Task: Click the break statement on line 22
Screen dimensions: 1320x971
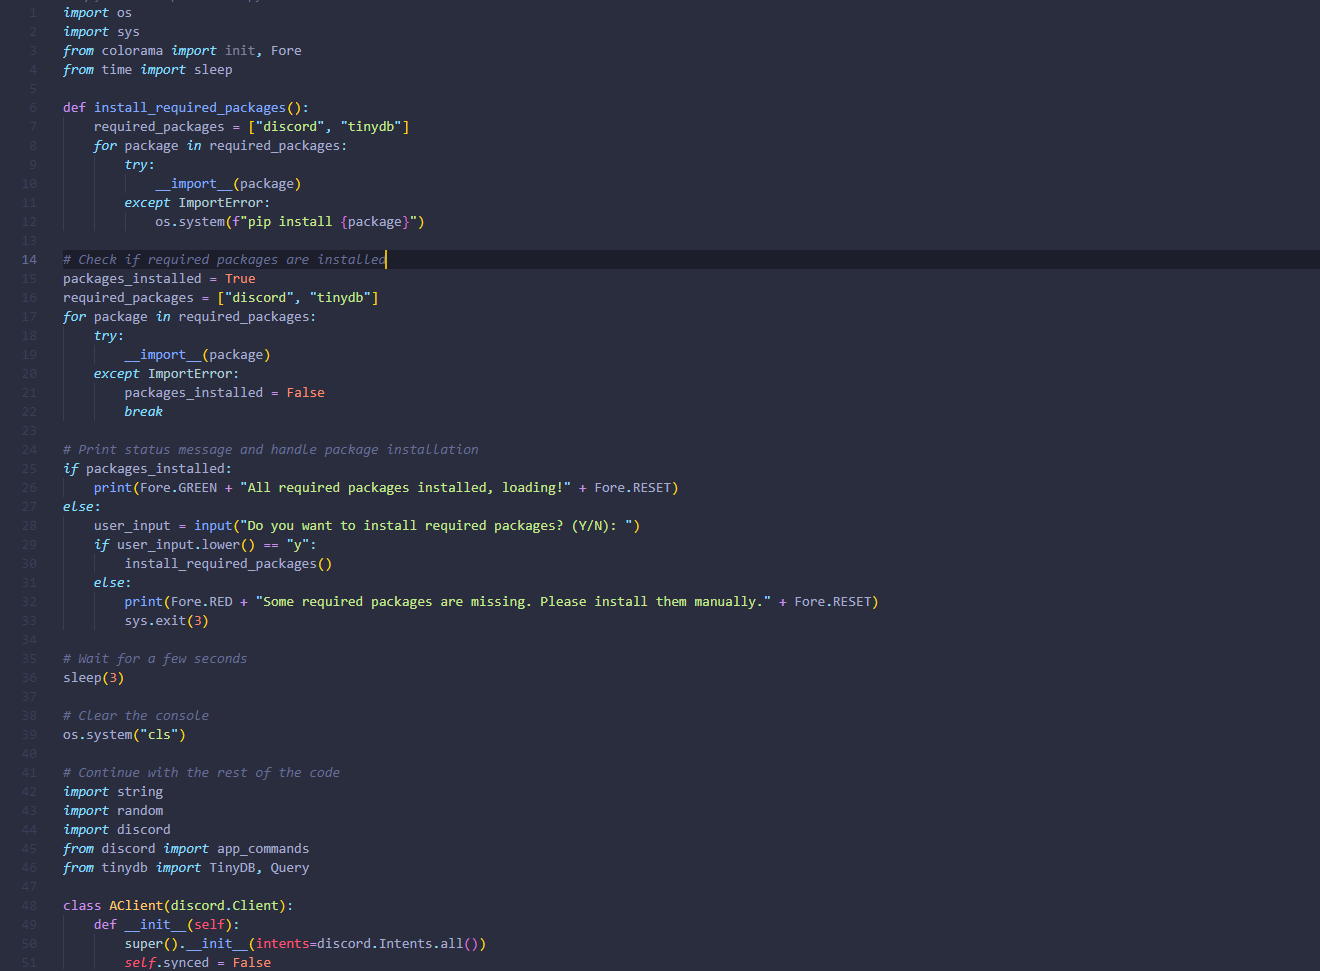Action: [143, 411]
